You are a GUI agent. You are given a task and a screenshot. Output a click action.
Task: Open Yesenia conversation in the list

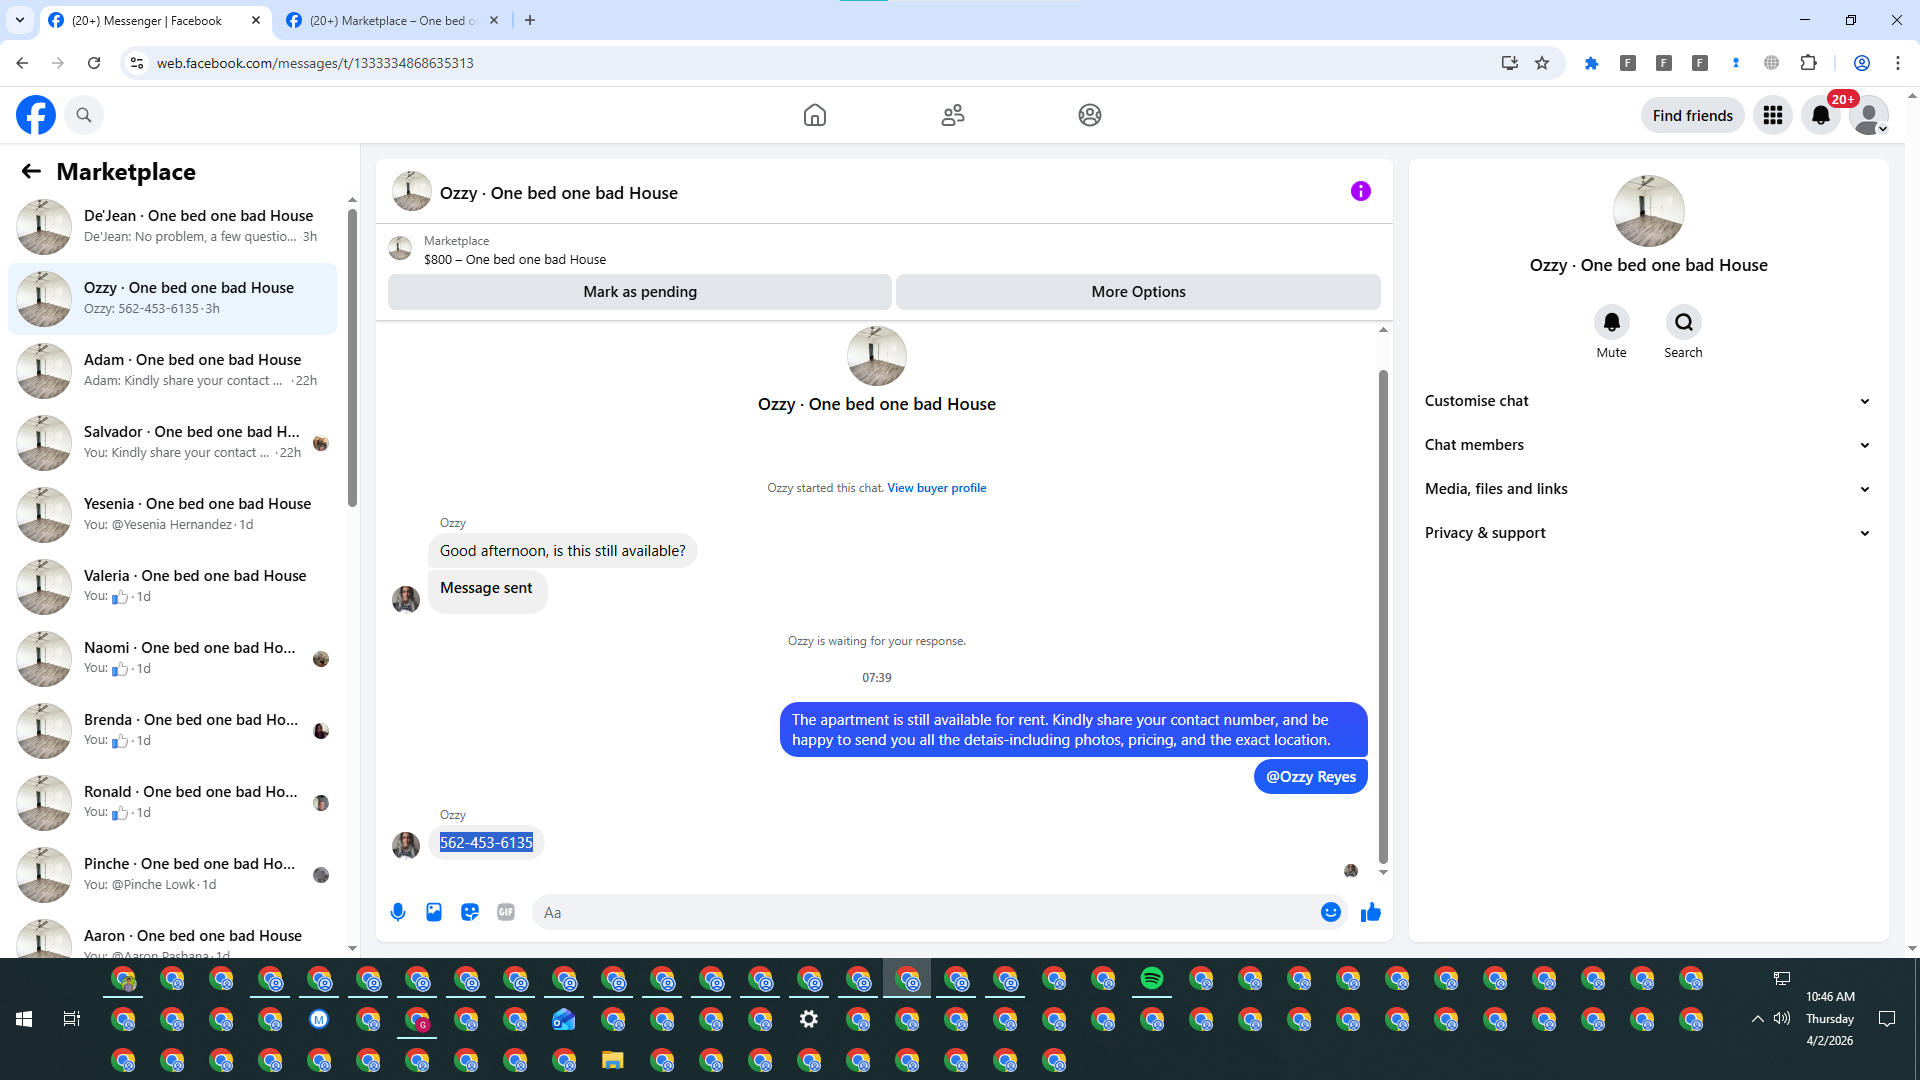[173, 515]
